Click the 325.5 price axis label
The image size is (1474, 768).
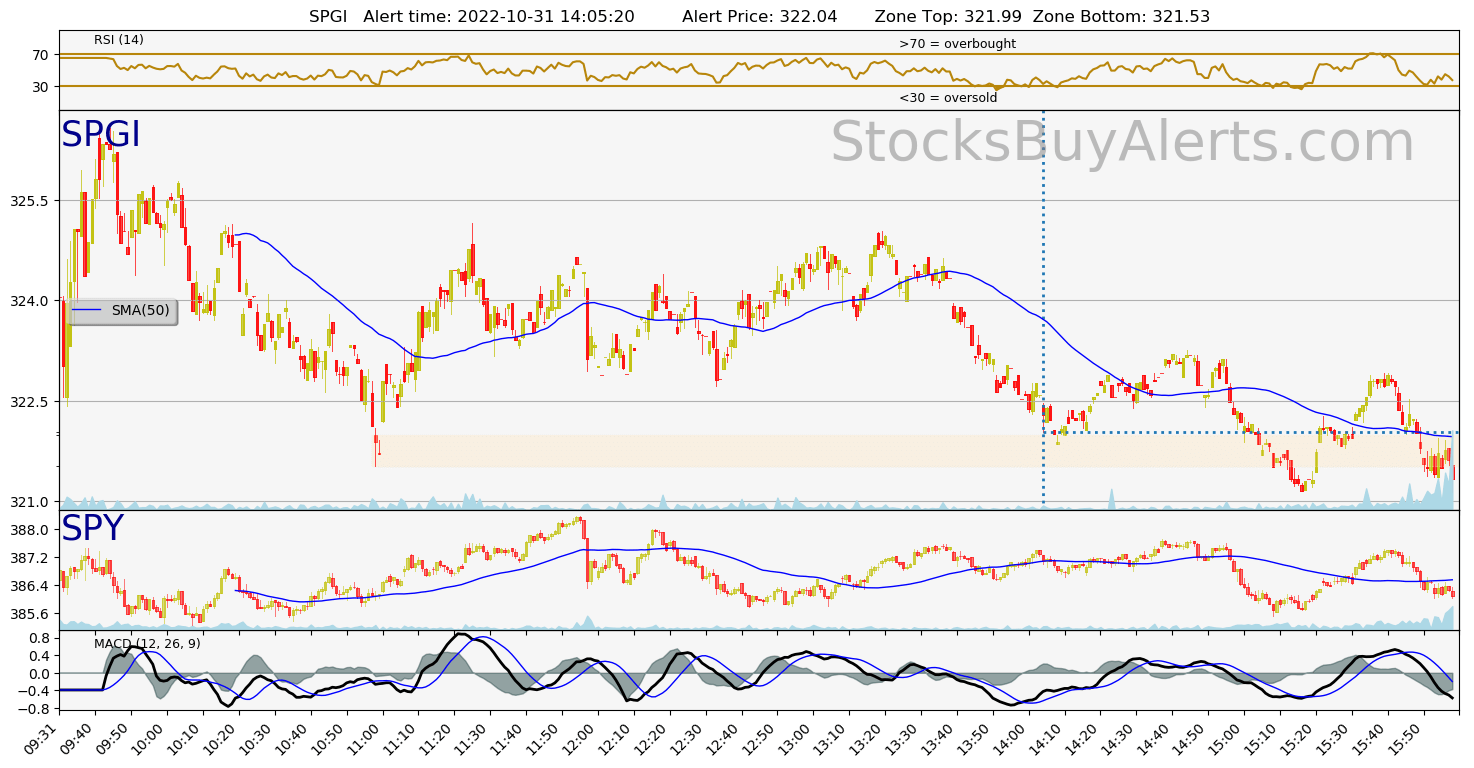coord(30,201)
